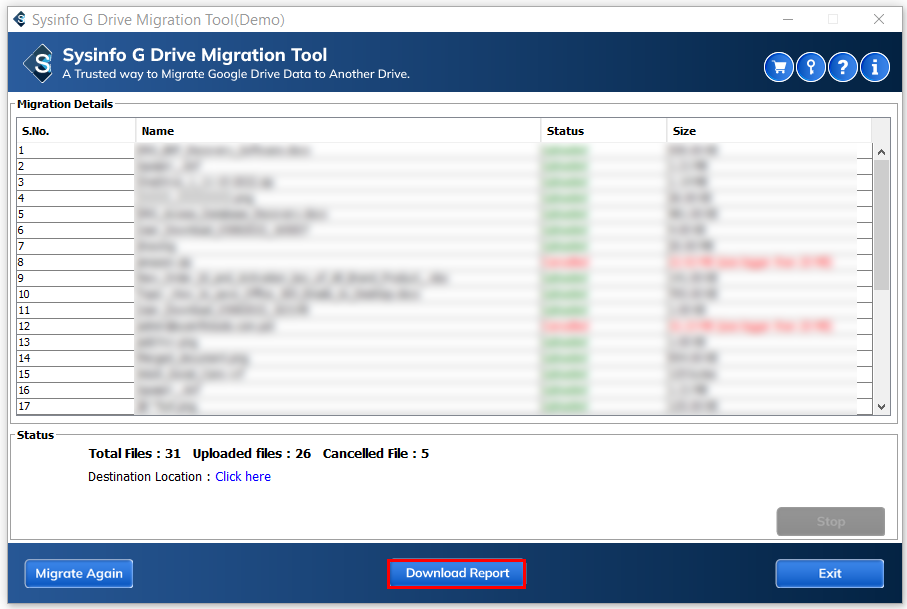907x609 pixels.
Task: Open help via the question mark icon
Action: pos(843,67)
